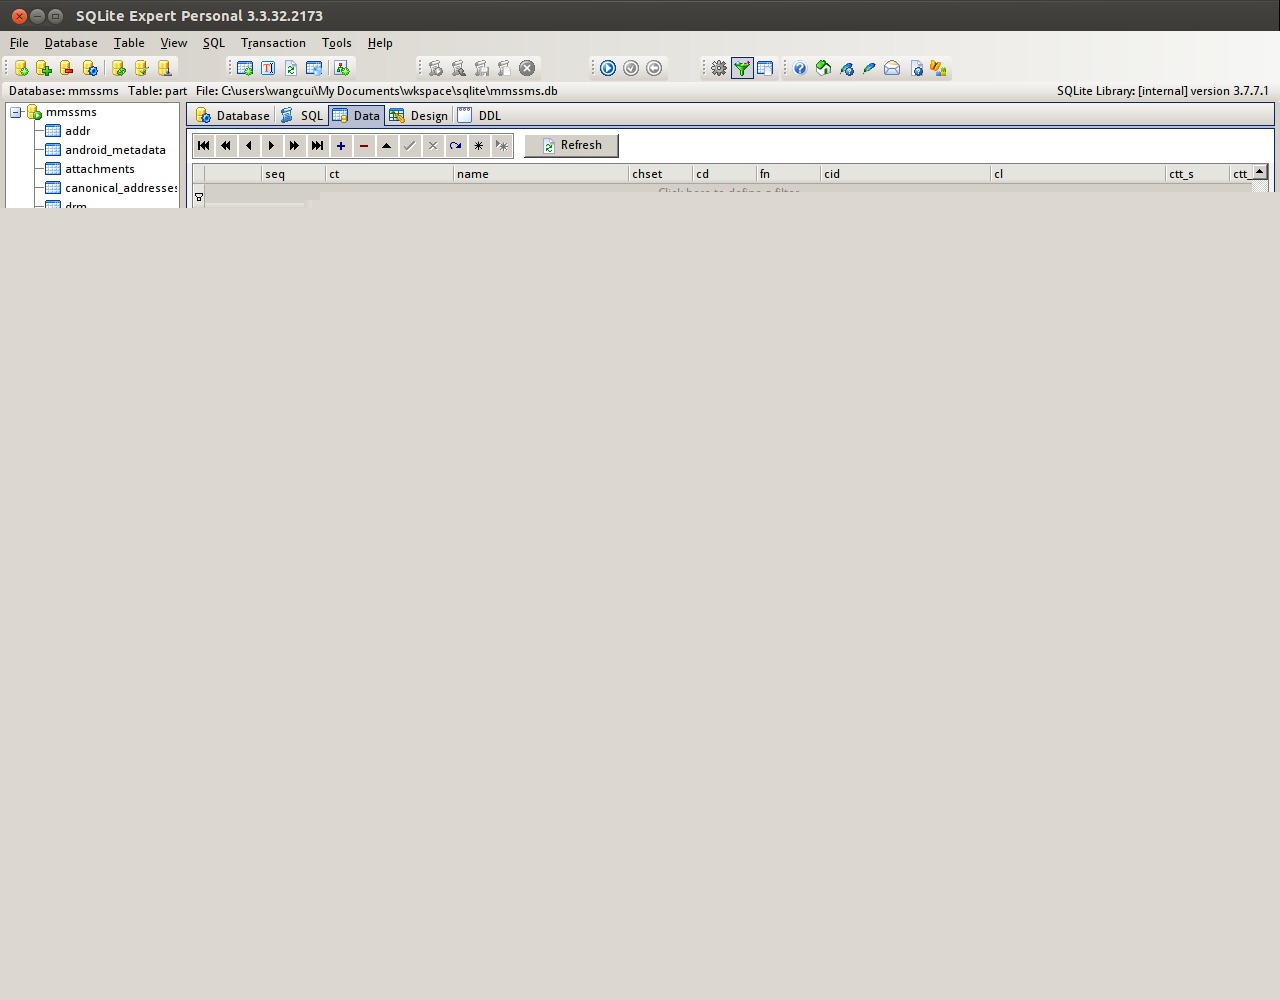This screenshot has width=1280, height=1000.
Task: Click the gray stop circle X icon
Action: pyautogui.click(x=527, y=68)
